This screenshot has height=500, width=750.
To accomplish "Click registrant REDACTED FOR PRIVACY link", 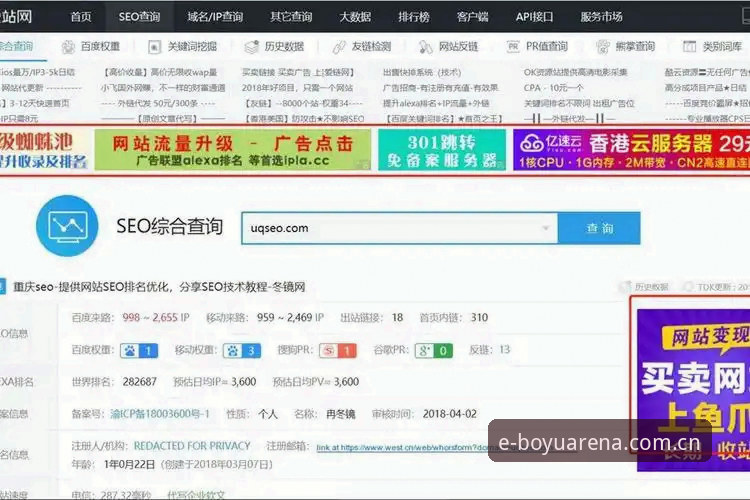I will click(x=192, y=446).
